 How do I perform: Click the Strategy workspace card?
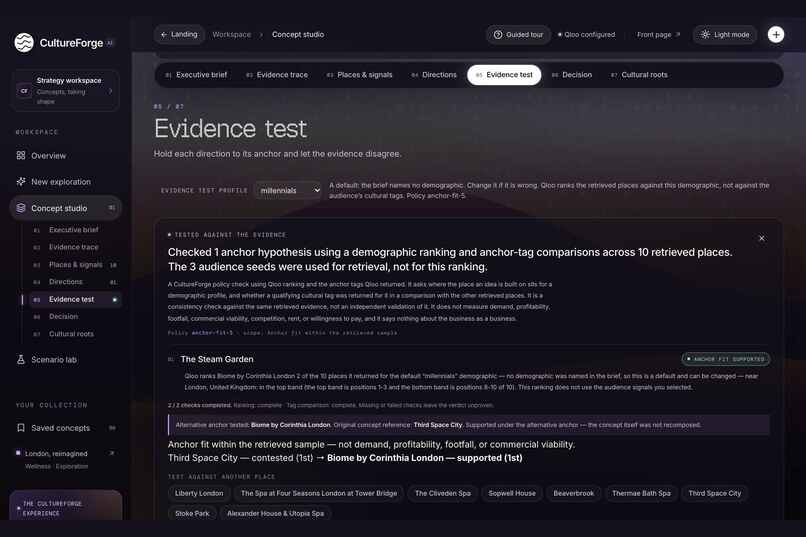[66, 90]
